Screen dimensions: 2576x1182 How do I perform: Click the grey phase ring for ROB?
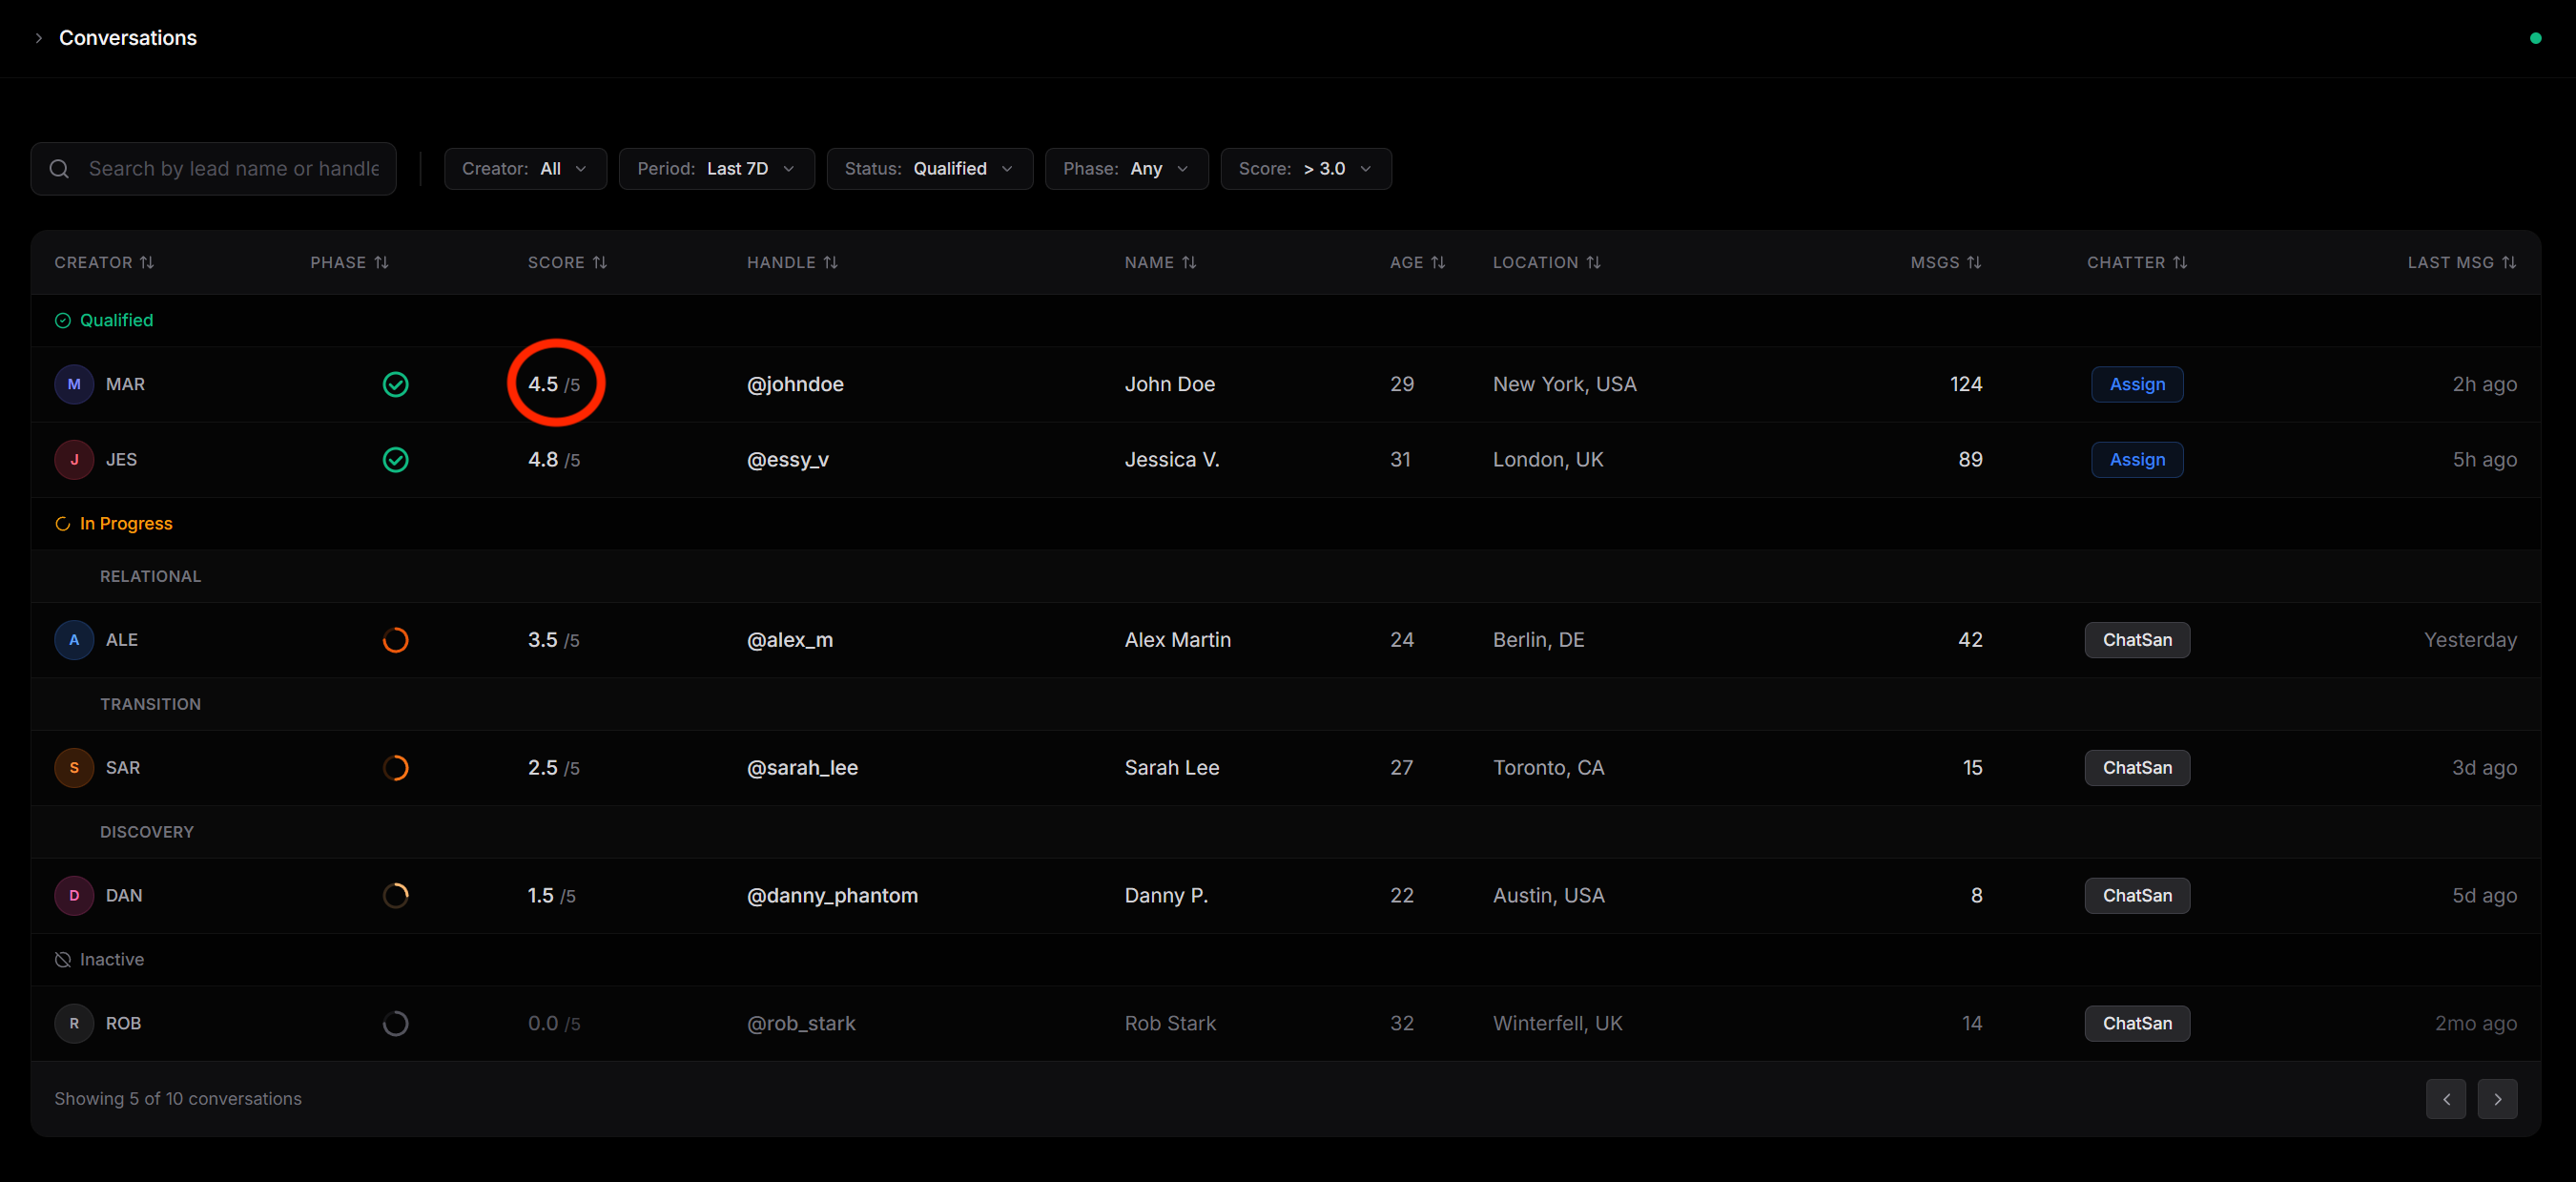396,1023
